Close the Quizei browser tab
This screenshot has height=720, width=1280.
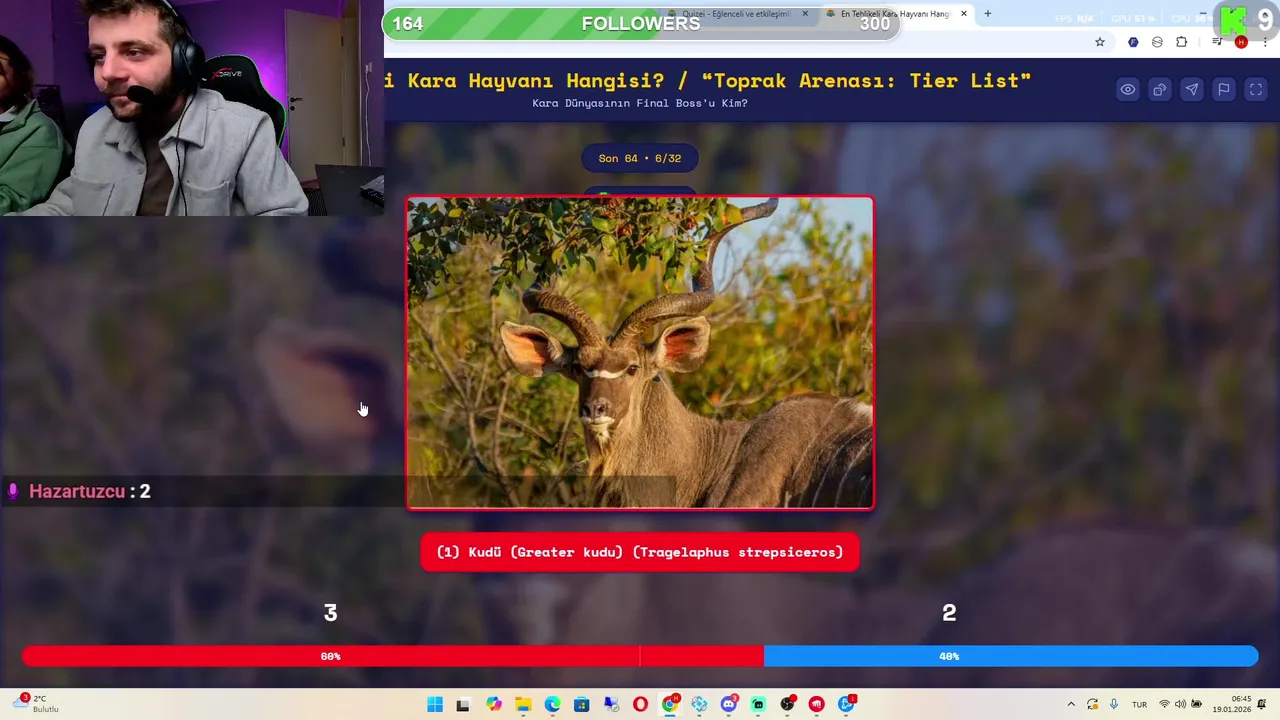[x=805, y=14]
